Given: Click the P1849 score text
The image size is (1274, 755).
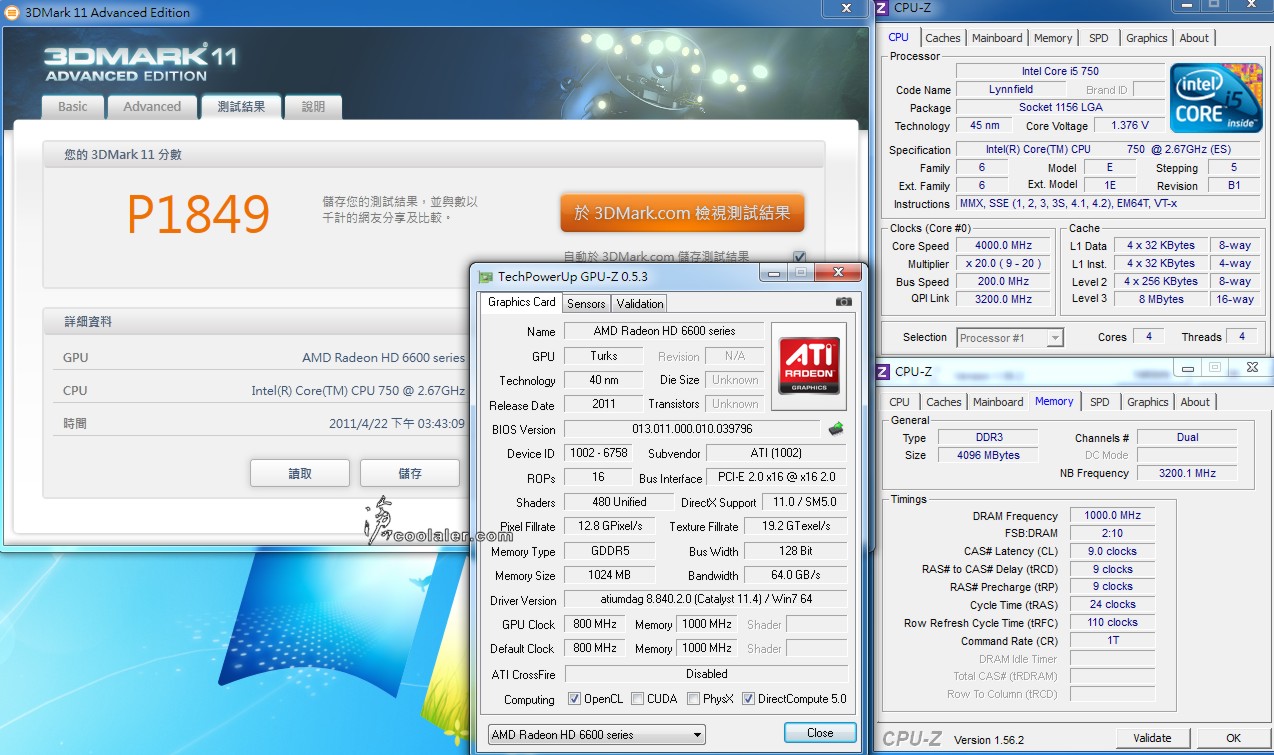Looking at the screenshot, I should (x=199, y=213).
